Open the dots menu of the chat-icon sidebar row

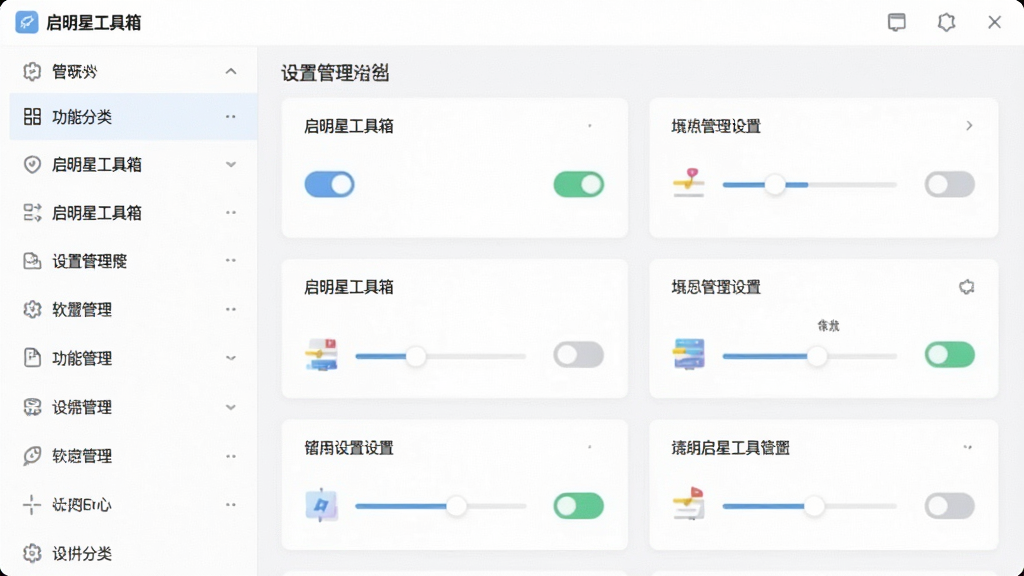[x=231, y=456]
